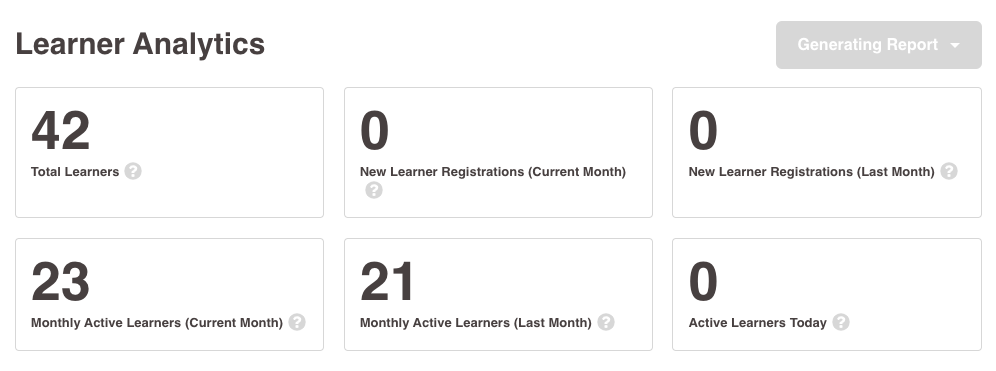The image size is (996, 371).
Task: Click the 23 monthly active learners number
Action: (60, 281)
